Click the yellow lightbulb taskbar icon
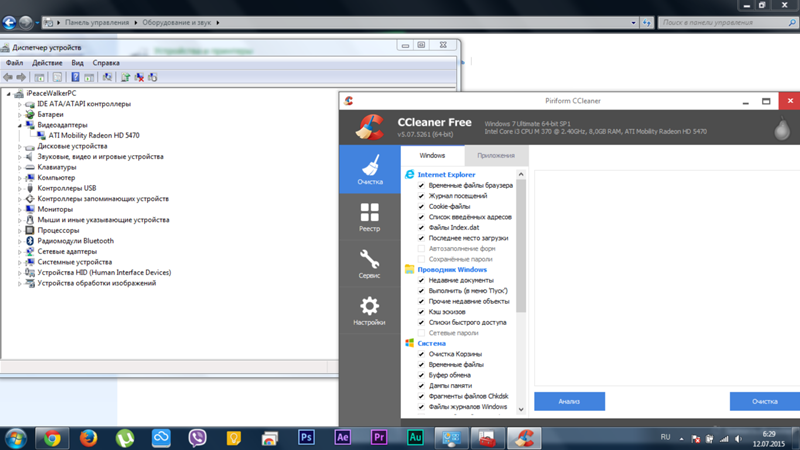Viewport: 800px width, 450px height. click(233, 438)
